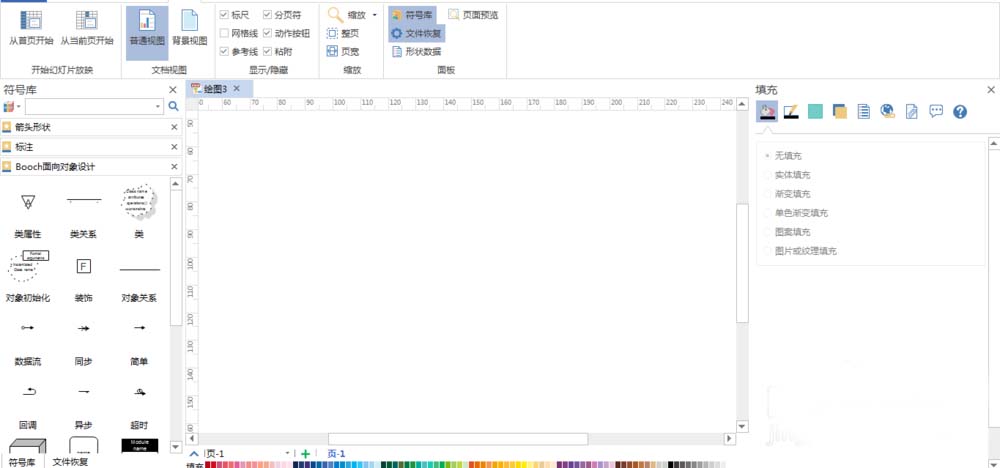Switch to the 文件恢复 bottom tab
The width and height of the screenshot is (1000, 468).
point(70,462)
